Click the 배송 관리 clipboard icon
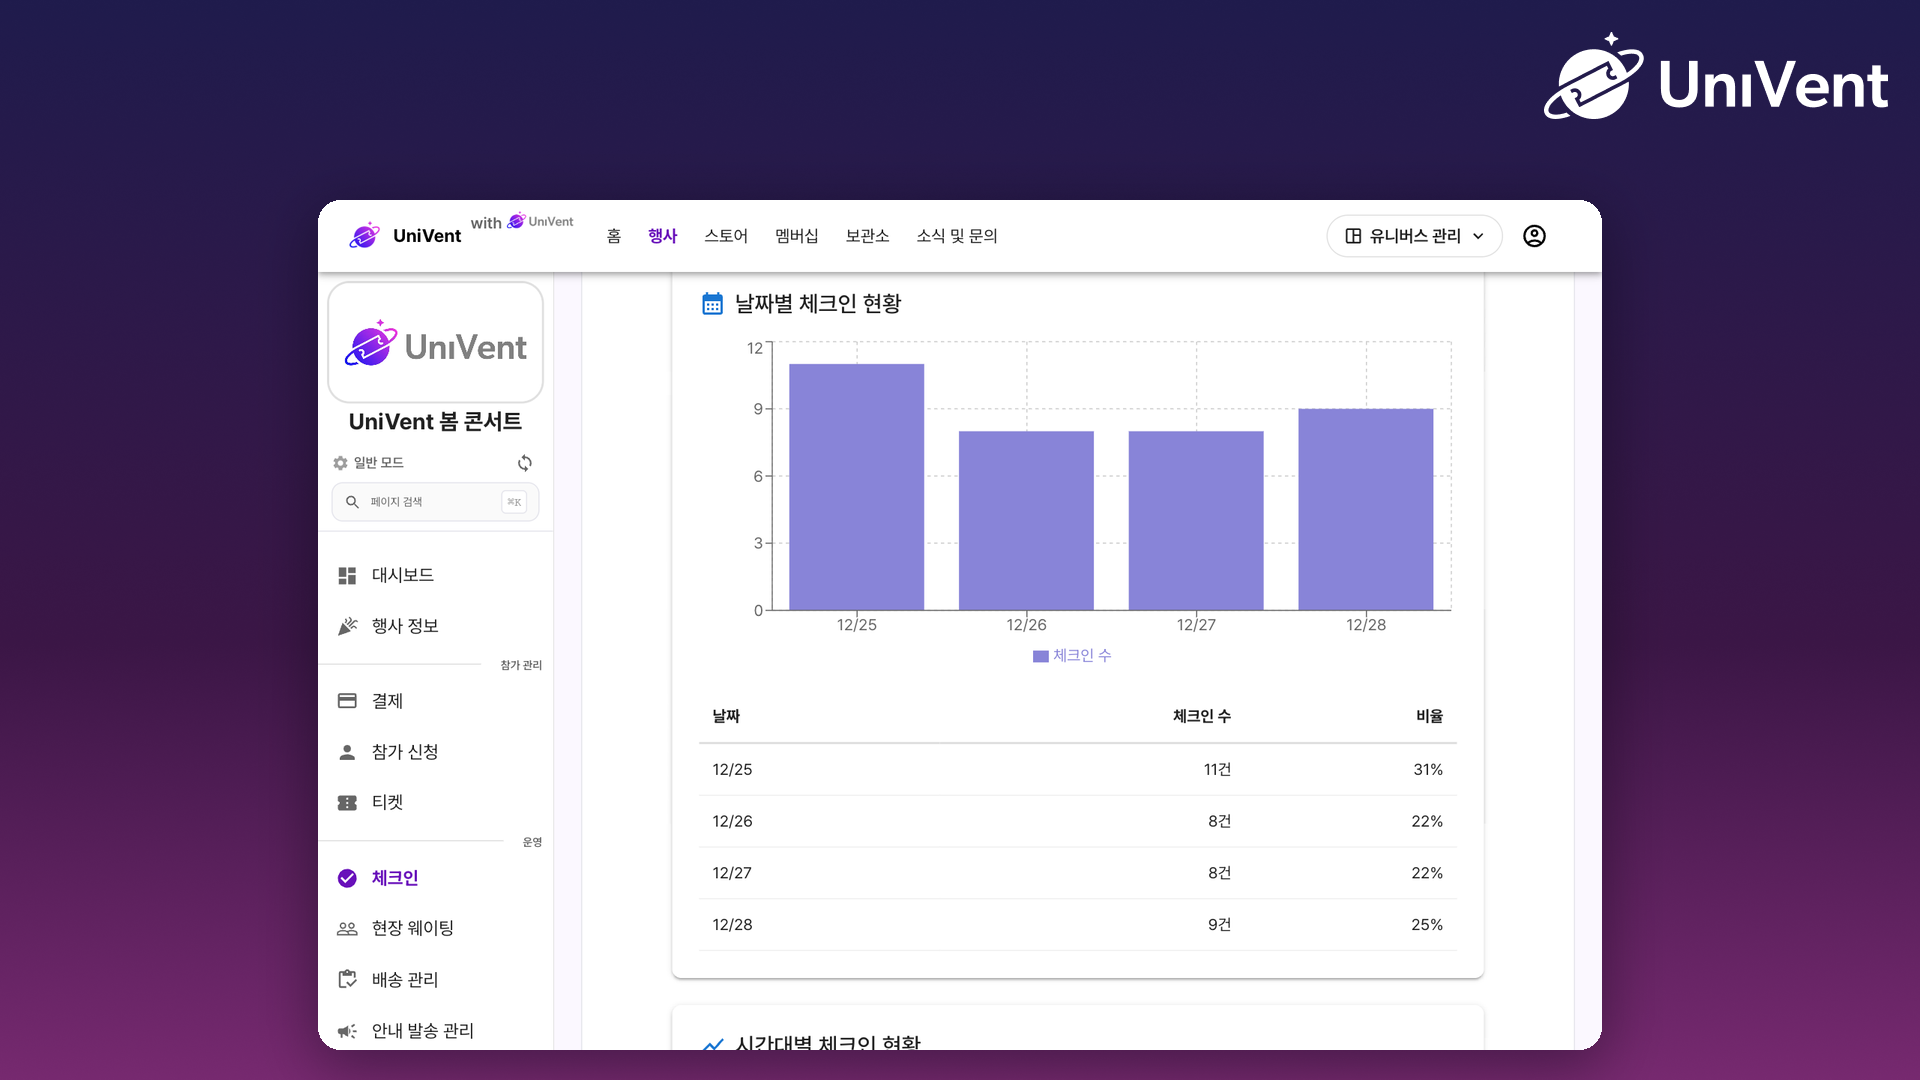The image size is (1920, 1080). pos(347,979)
